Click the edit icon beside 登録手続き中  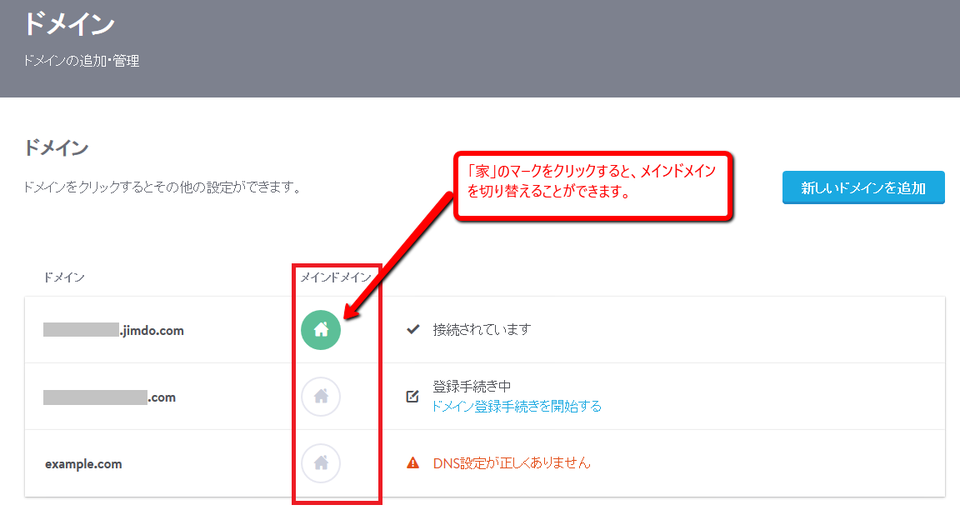point(413,396)
